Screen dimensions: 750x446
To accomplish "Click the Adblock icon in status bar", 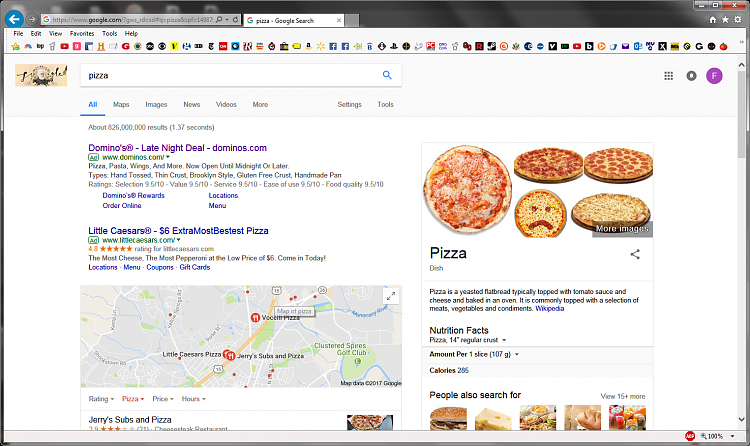I will coord(690,436).
